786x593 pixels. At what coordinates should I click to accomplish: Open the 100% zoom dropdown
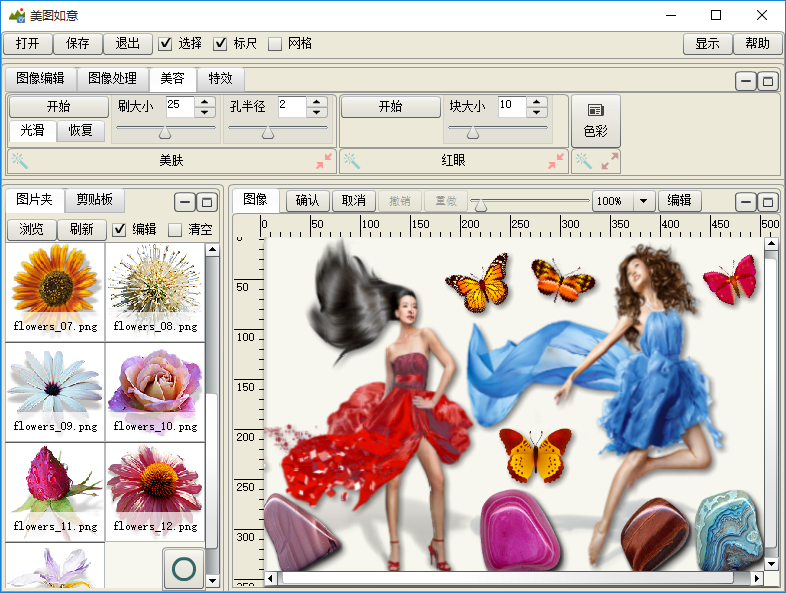coord(644,201)
